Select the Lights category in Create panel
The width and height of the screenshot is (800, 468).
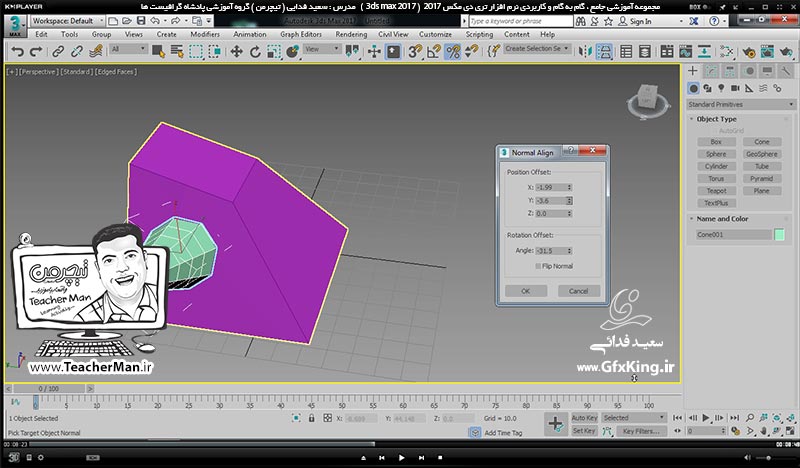pyautogui.click(x=721, y=88)
